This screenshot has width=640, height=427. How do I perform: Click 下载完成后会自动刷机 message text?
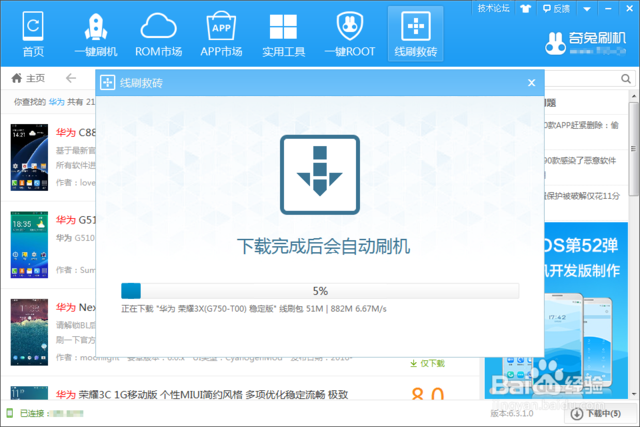(324, 247)
